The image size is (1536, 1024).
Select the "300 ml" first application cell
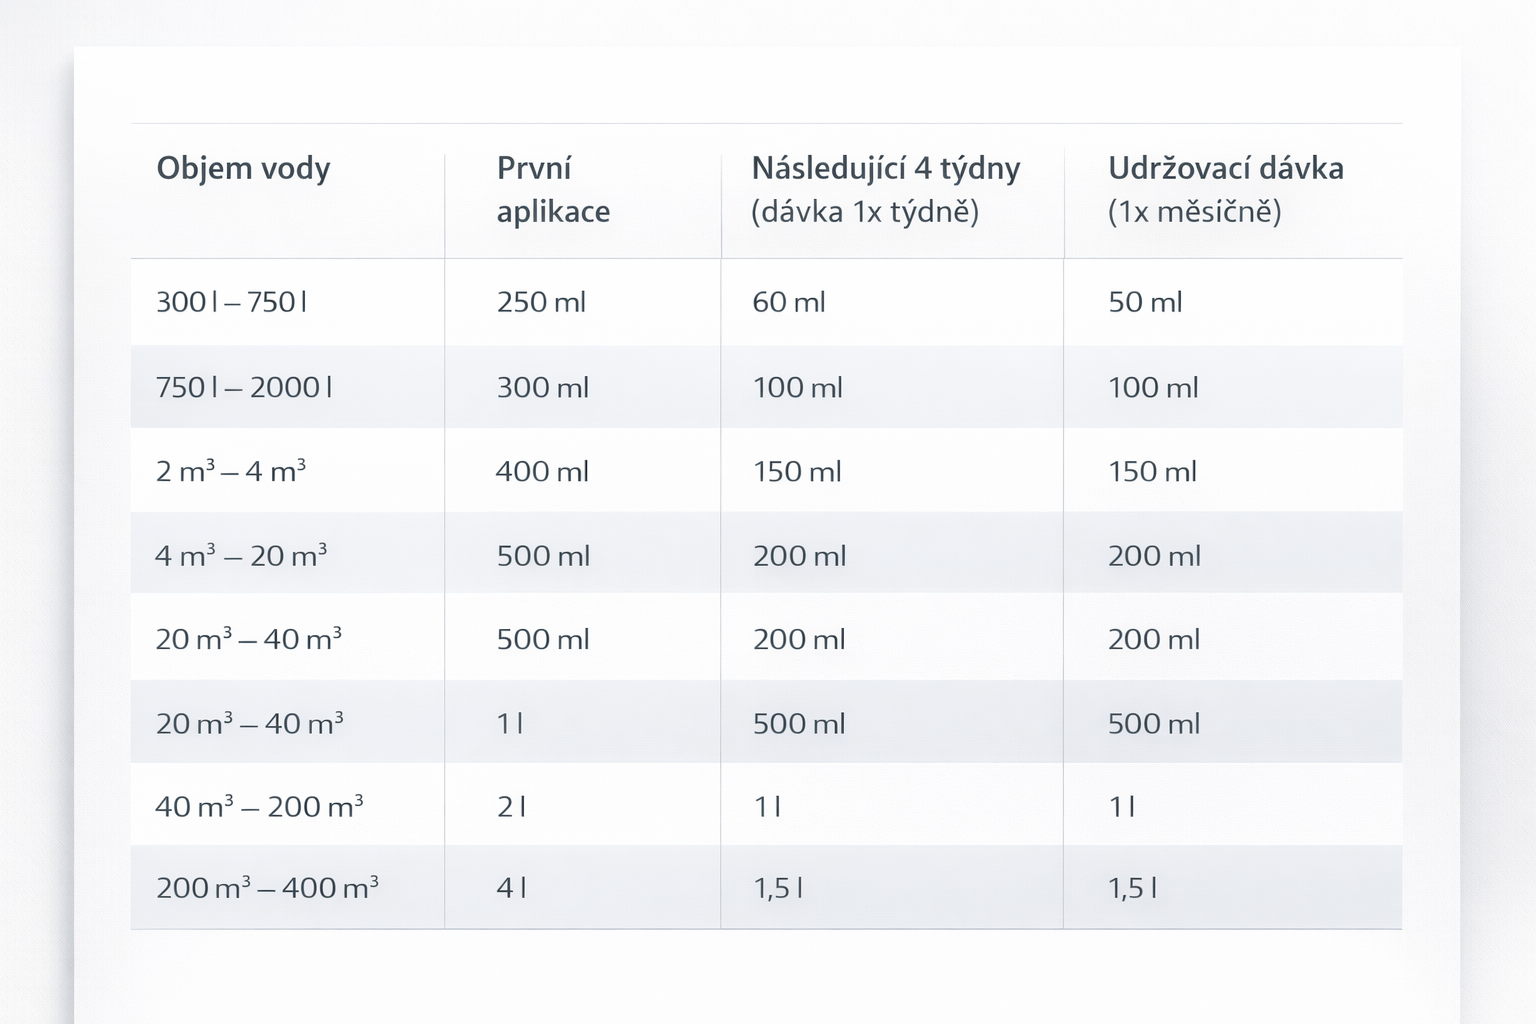543,387
